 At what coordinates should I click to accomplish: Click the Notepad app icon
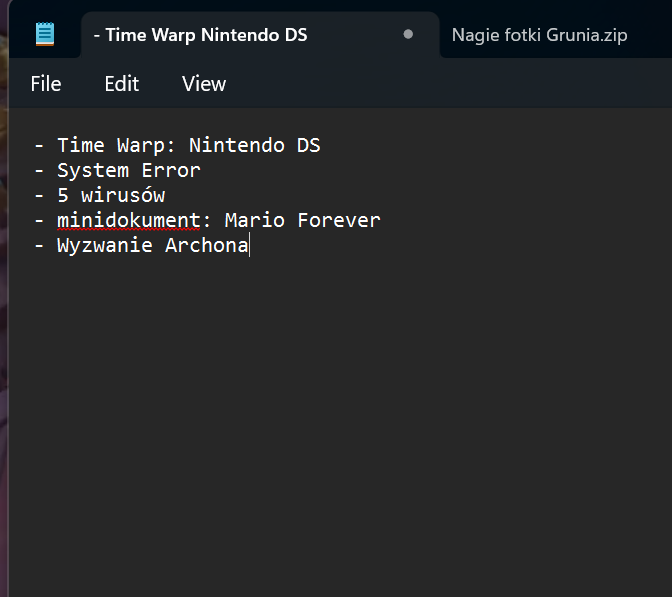[x=45, y=34]
